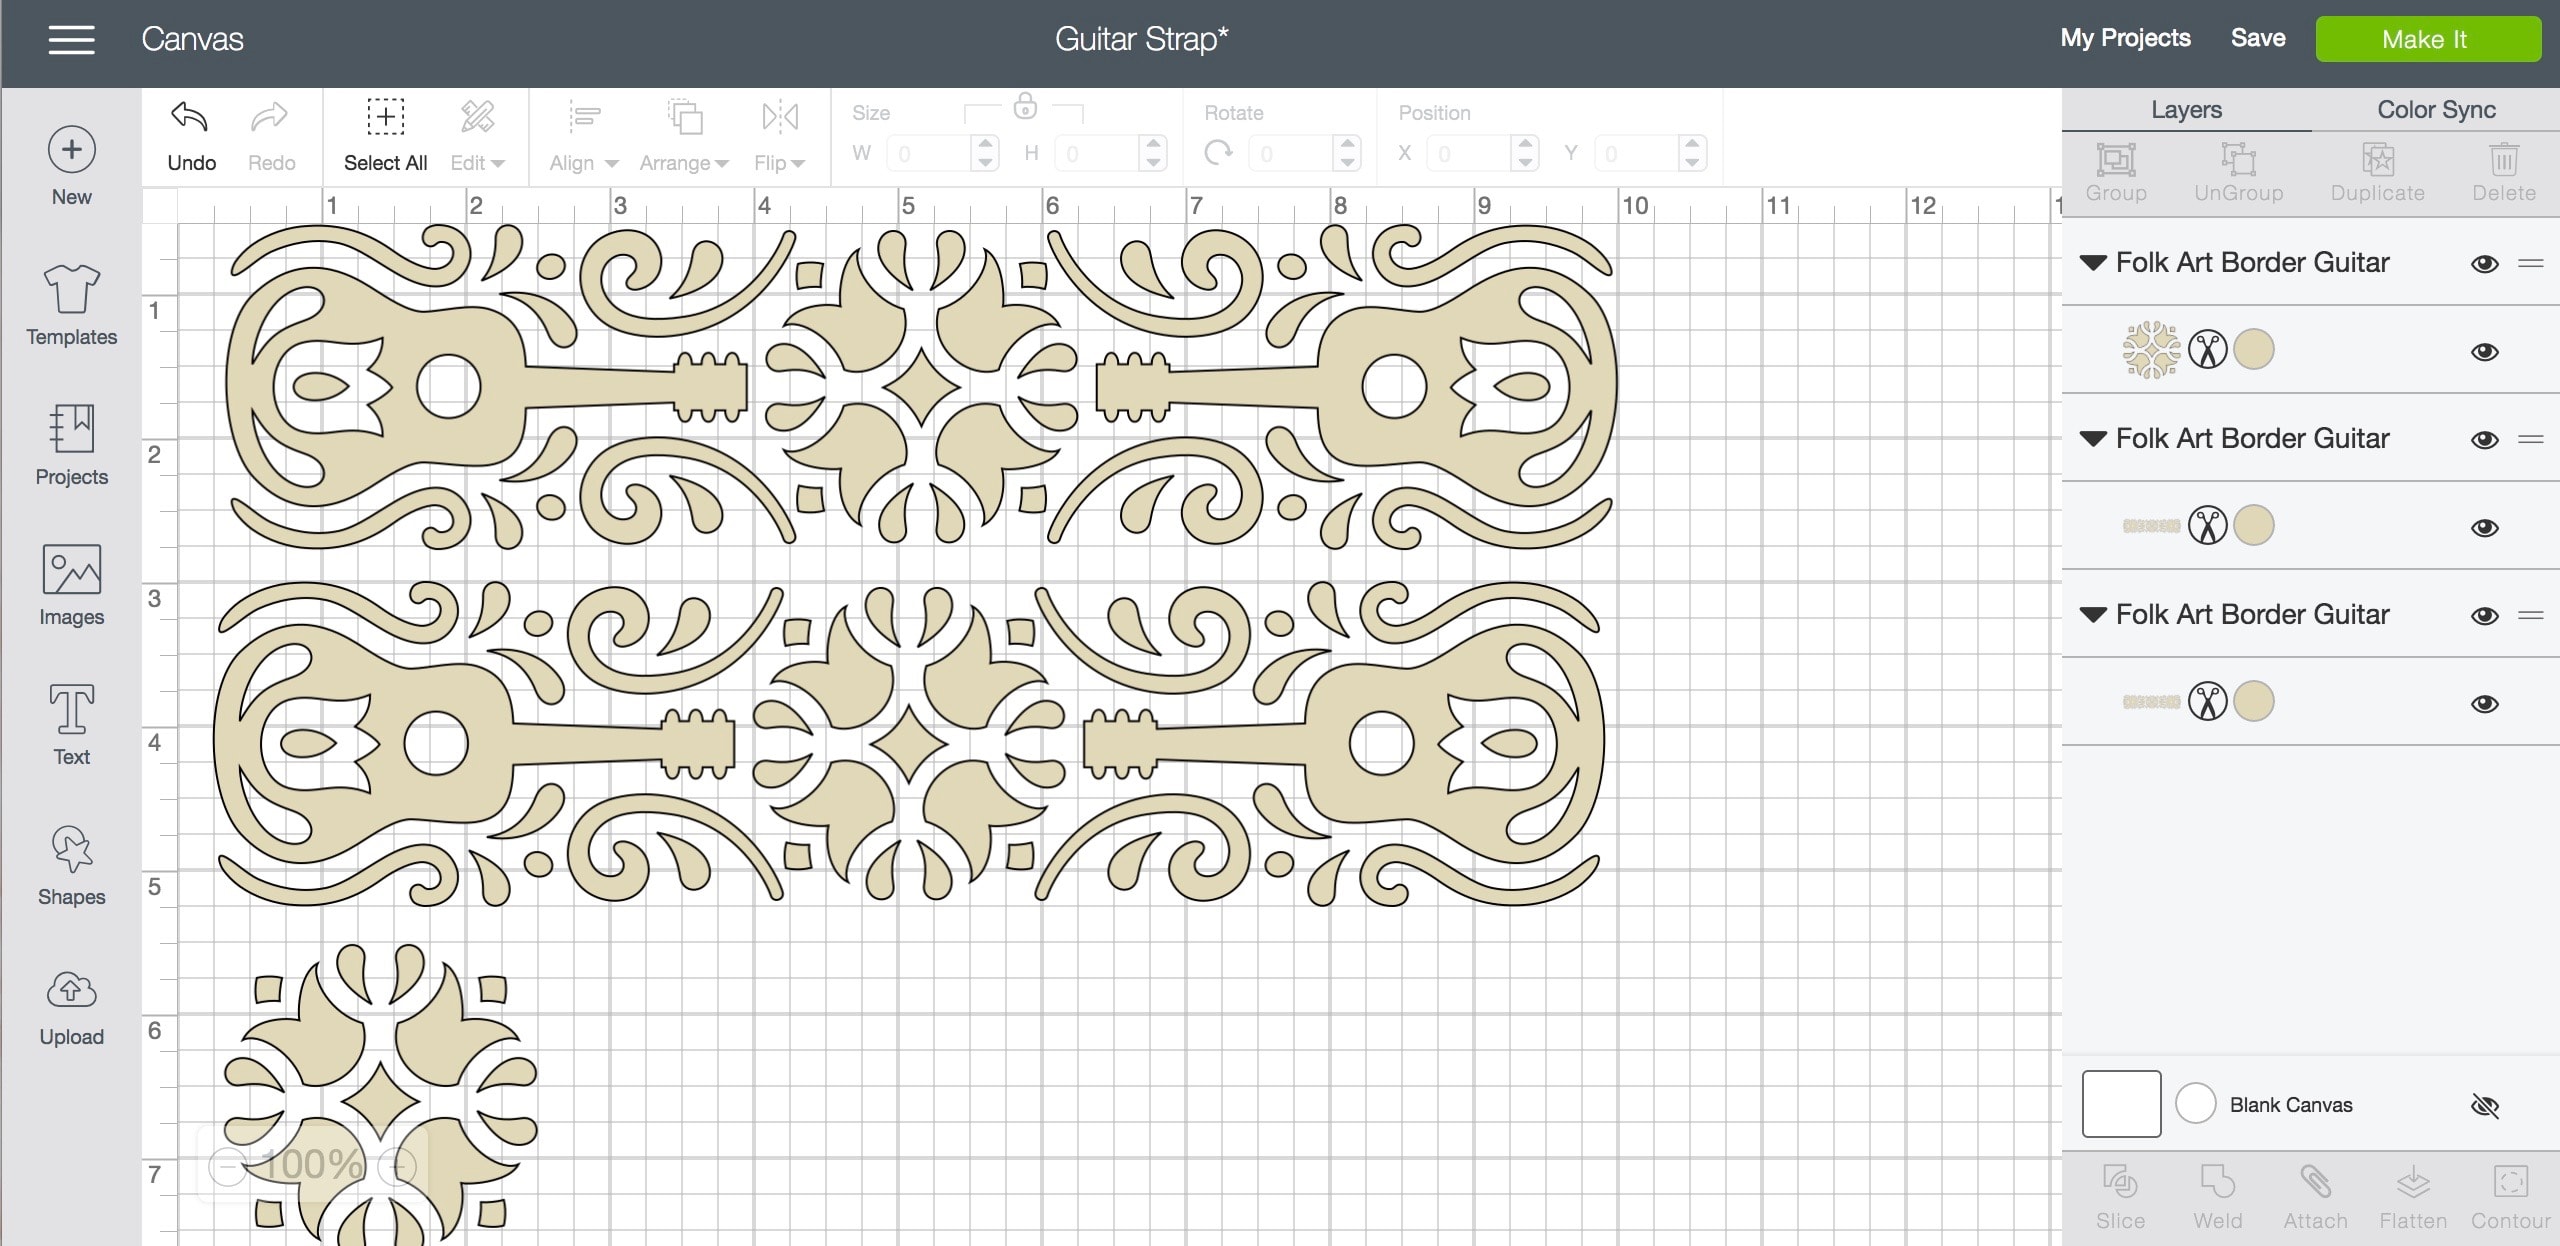Click scissors cut icon in first layer
The image size is (2560, 1246).
click(2207, 350)
